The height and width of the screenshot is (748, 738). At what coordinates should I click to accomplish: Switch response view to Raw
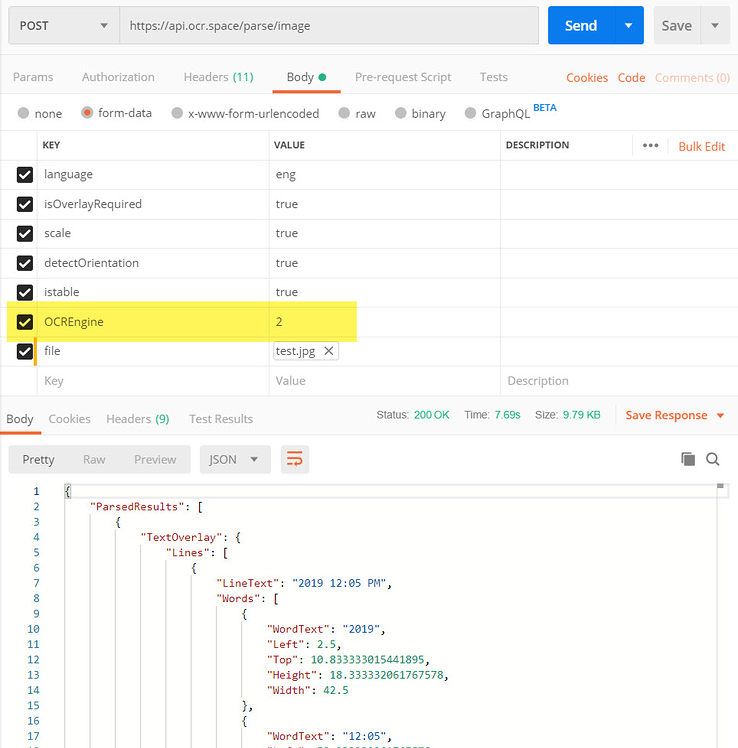pos(94,459)
